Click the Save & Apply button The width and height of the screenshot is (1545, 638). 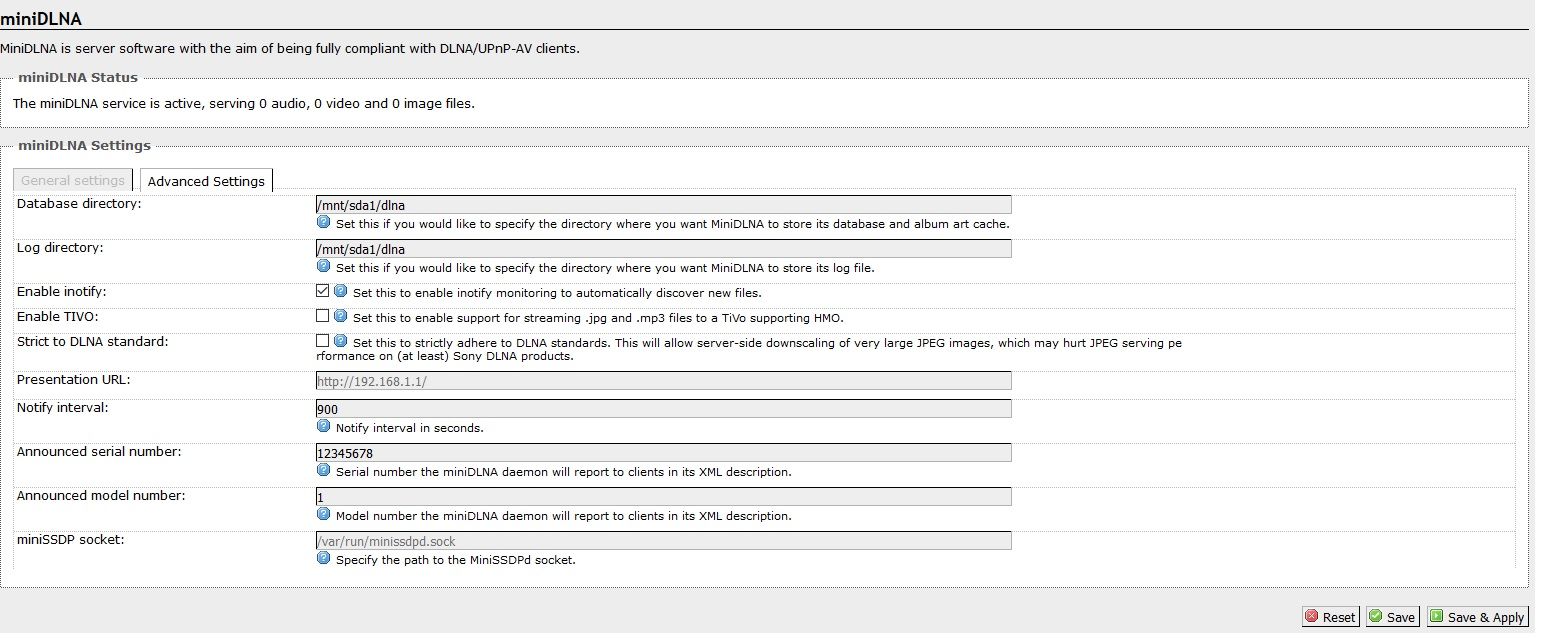(1477, 617)
